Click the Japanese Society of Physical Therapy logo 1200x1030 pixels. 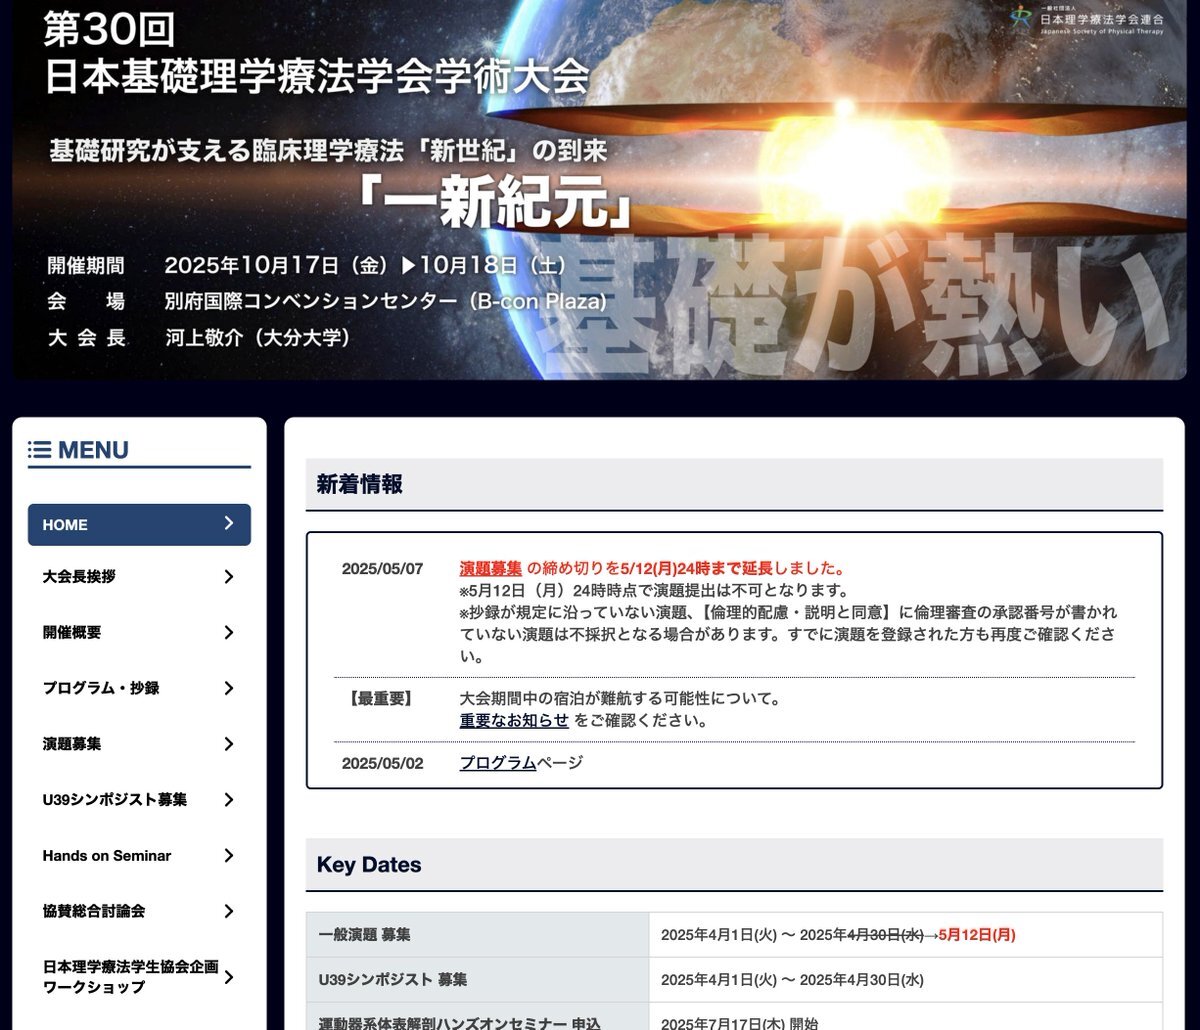click(1086, 18)
